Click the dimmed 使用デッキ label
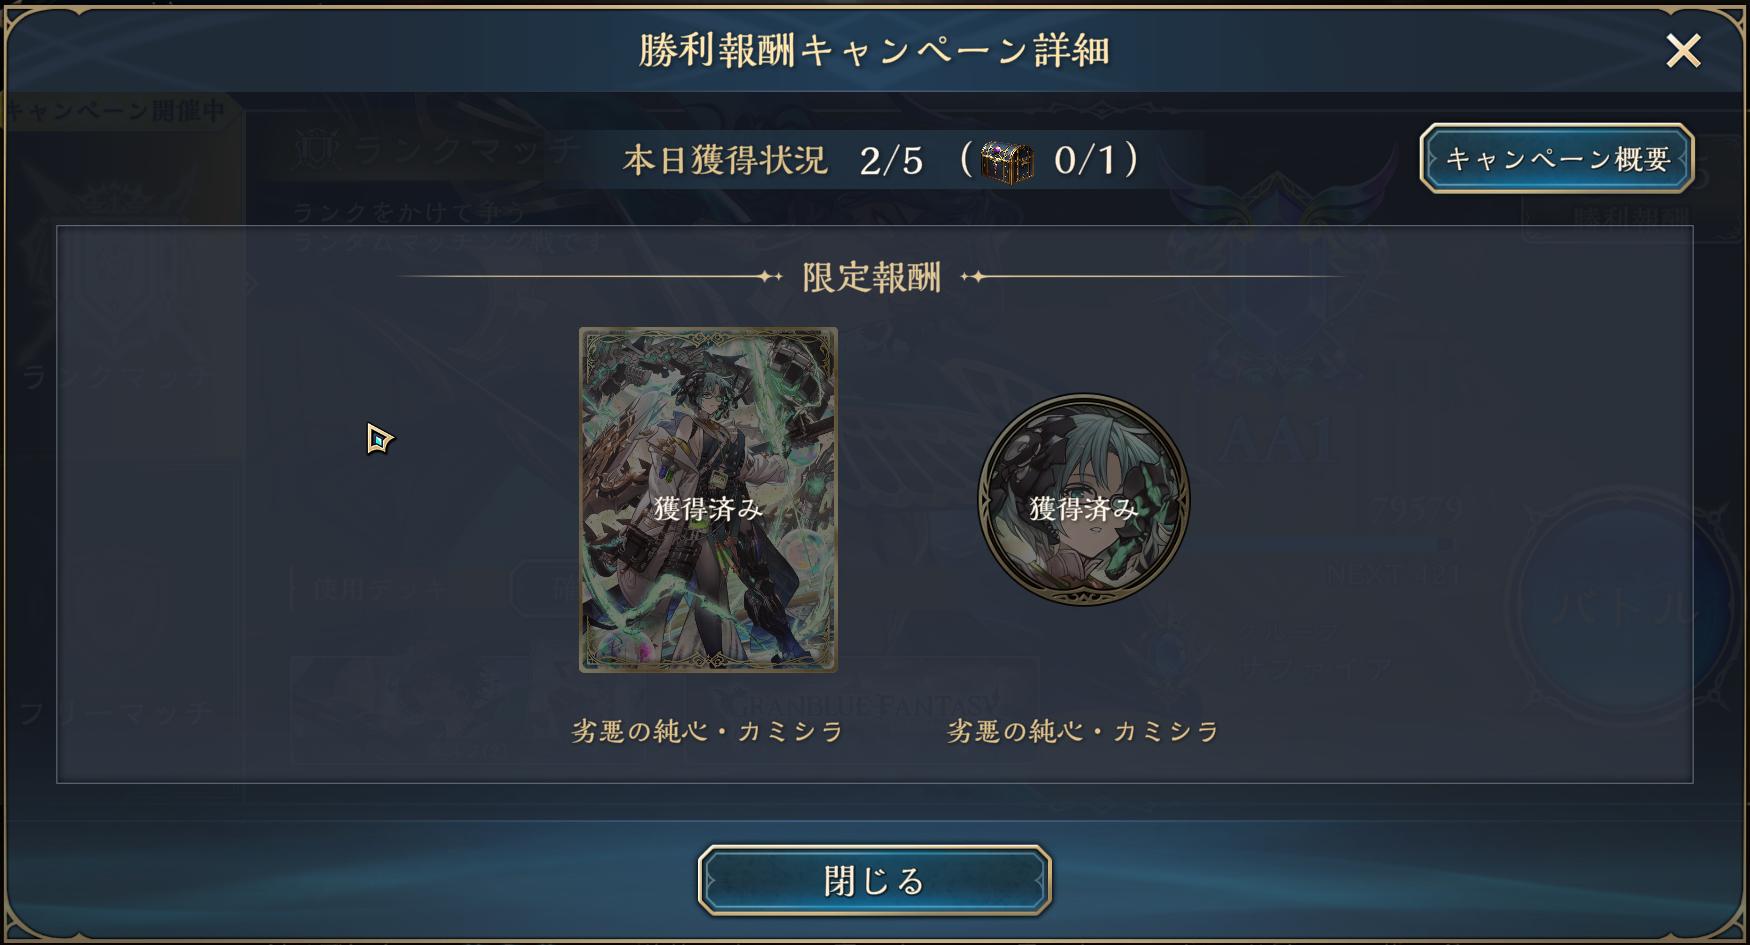The height and width of the screenshot is (945, 1750). pos(381,589)
